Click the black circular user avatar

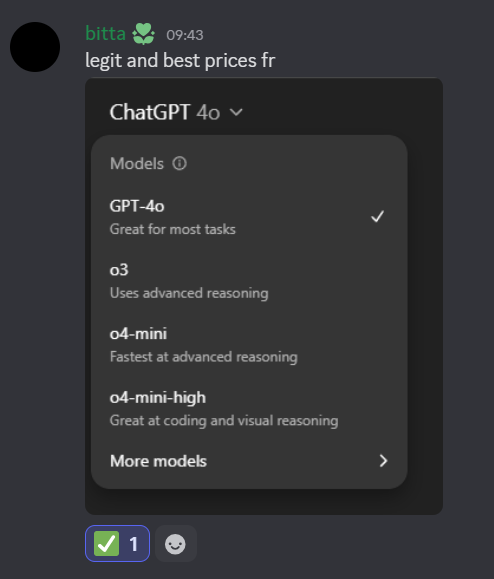pyautogui.click(x=35, y=47)
